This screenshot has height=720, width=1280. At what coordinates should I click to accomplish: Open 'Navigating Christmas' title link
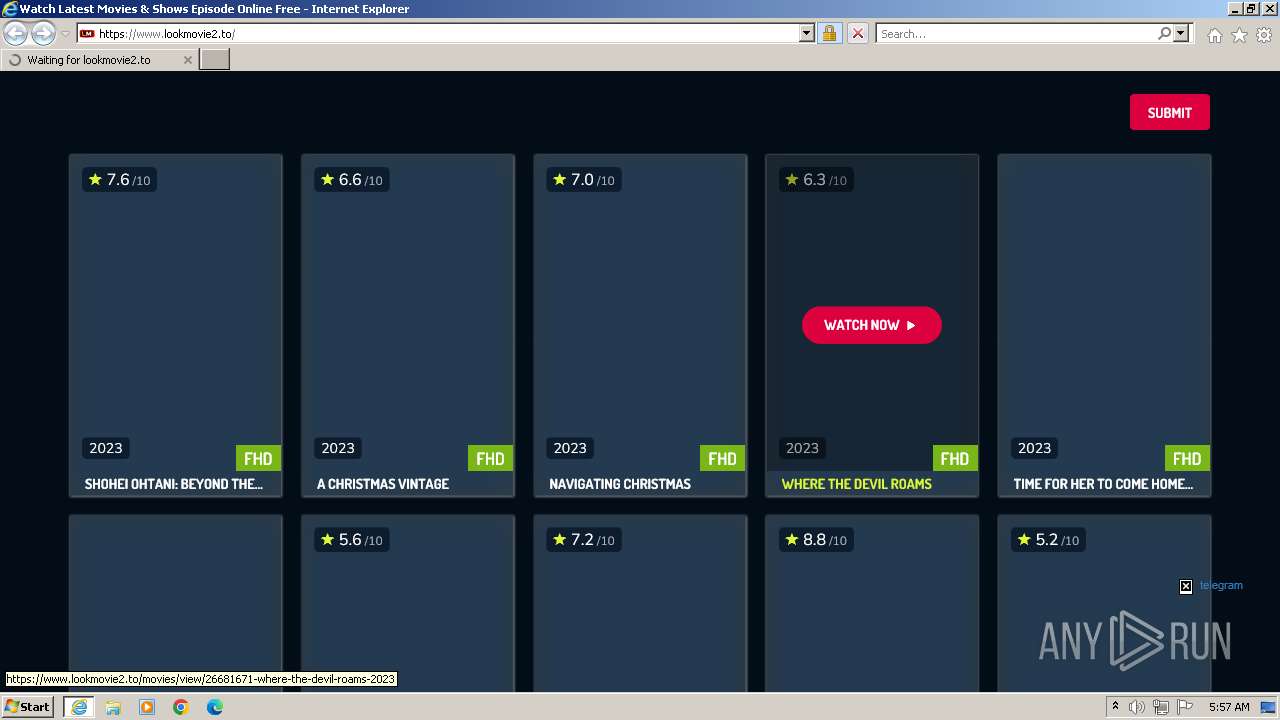620,484
